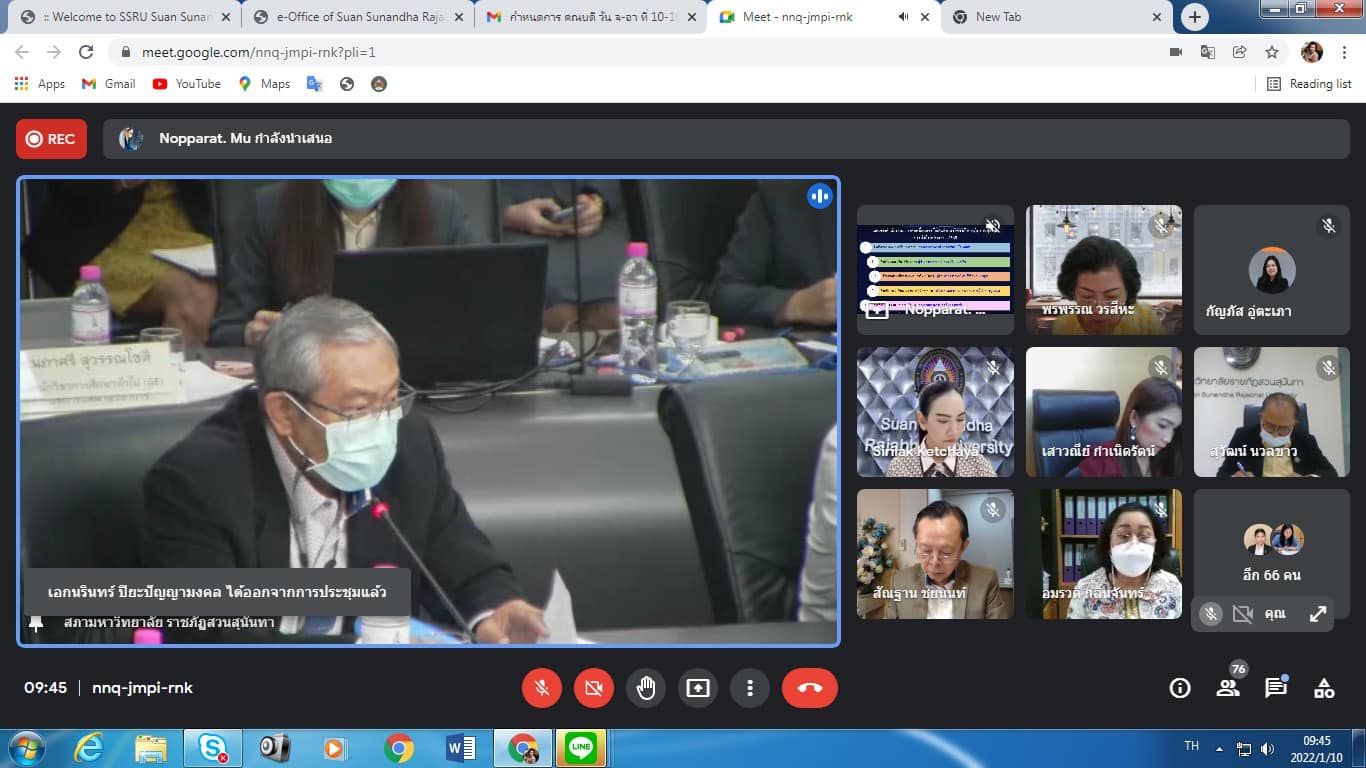Open the Activities shapes icon
This screenshot has height=768, width=1366.
coord(1324,688)
